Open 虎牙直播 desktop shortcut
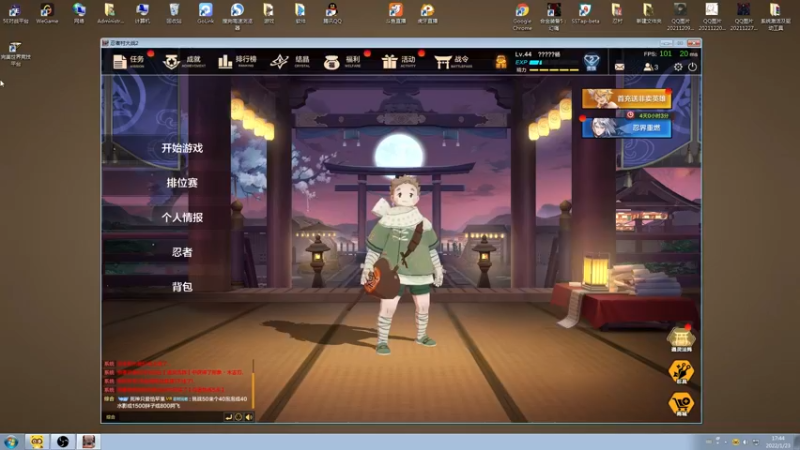This screenshot has width=800, height=450. (427, 13)
